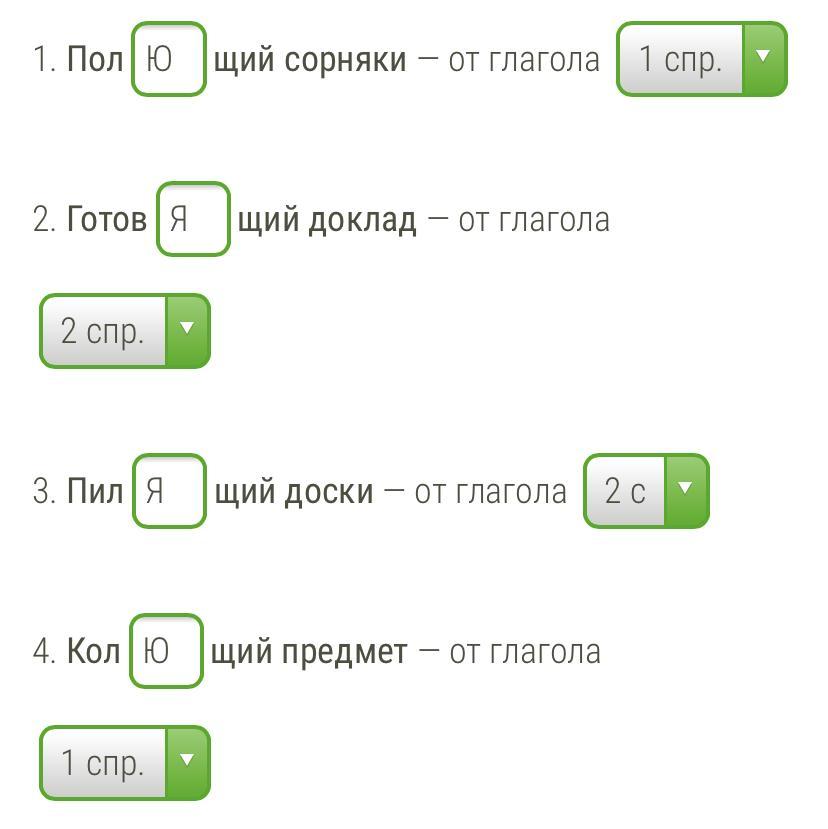Click the letter field containing 'Я' after 'Пил'
828x829 pixels.
tap(168, 491)
